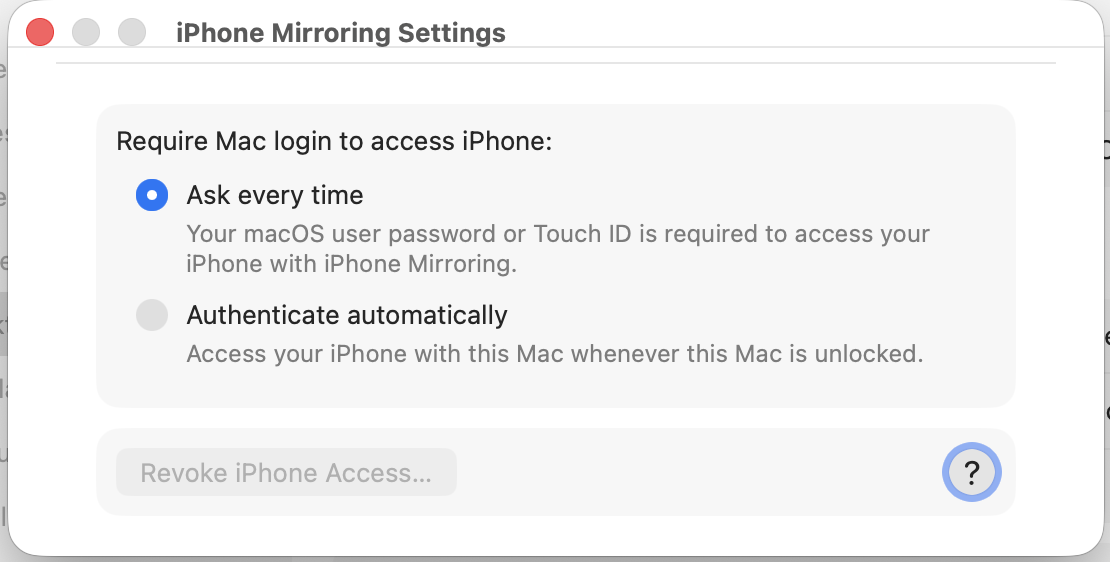Click the macOS password or Touch ID description
1110x562 pixels.
558,235
